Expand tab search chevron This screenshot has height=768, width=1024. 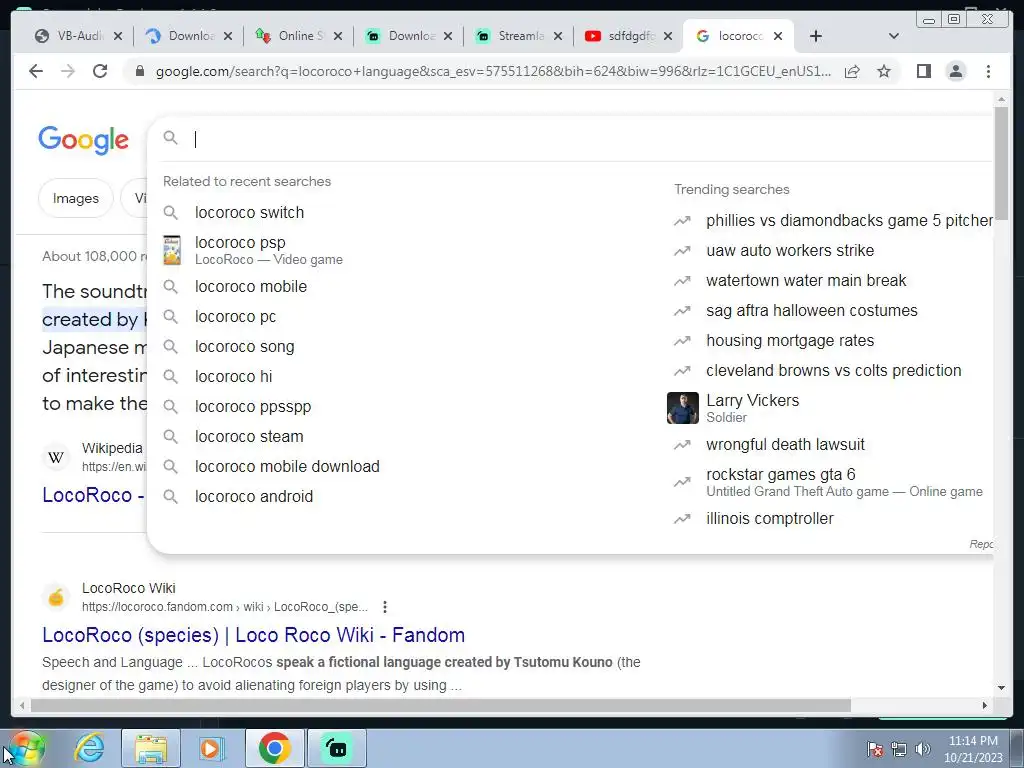(x=894, y=36)
